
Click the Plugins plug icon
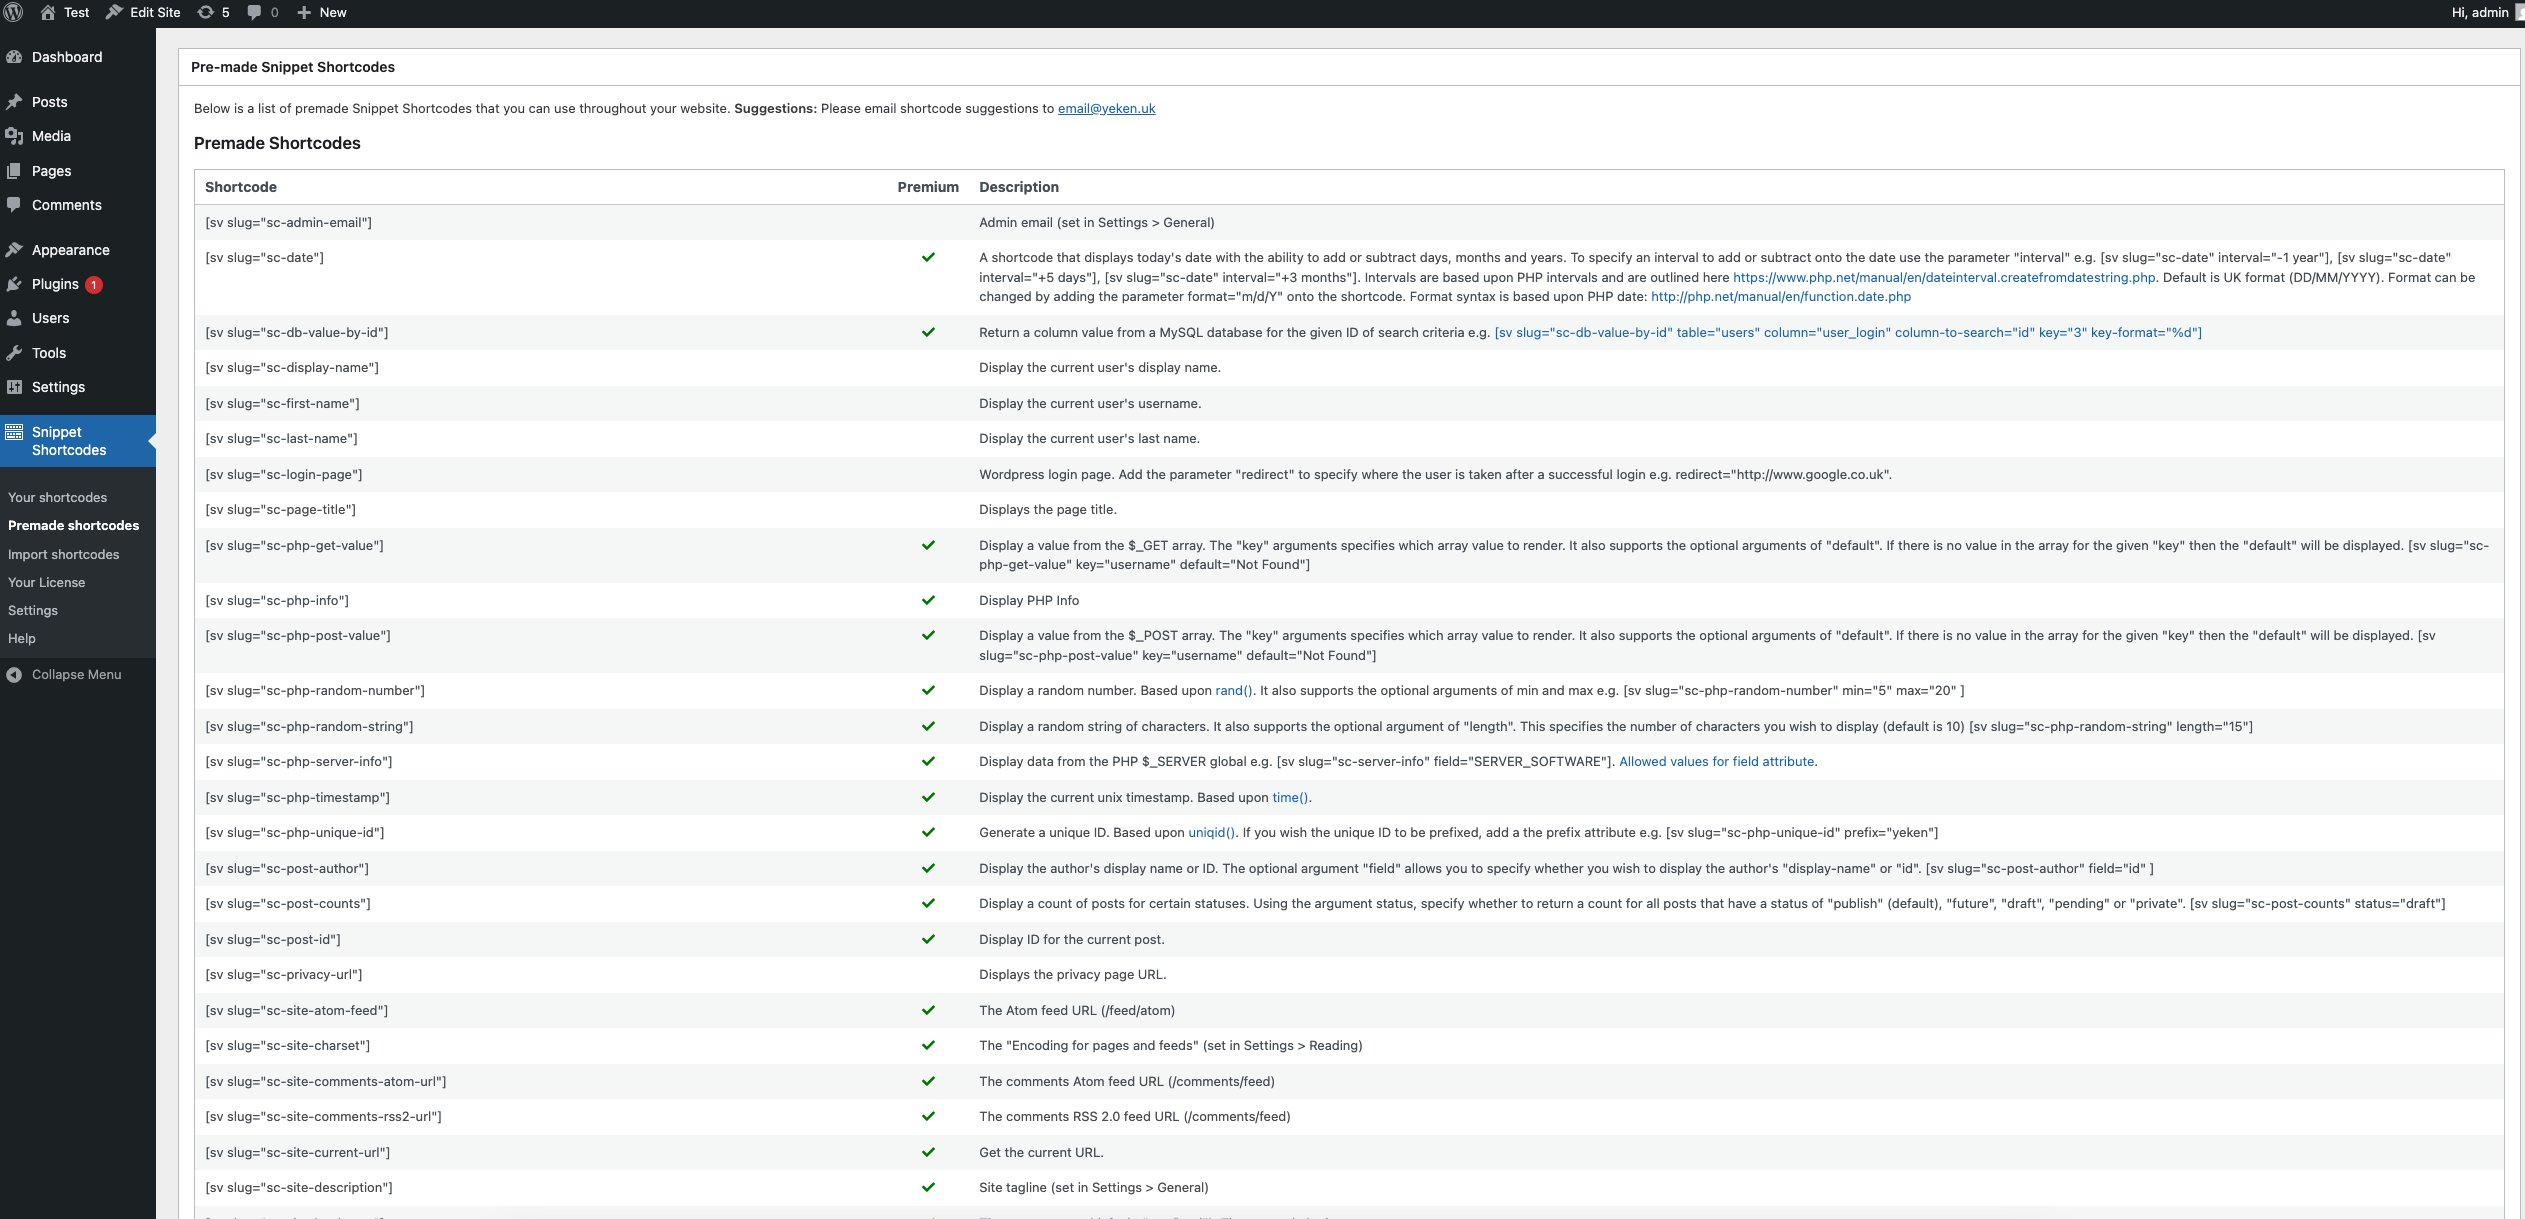pyautogui.click(x=14, y=284)
